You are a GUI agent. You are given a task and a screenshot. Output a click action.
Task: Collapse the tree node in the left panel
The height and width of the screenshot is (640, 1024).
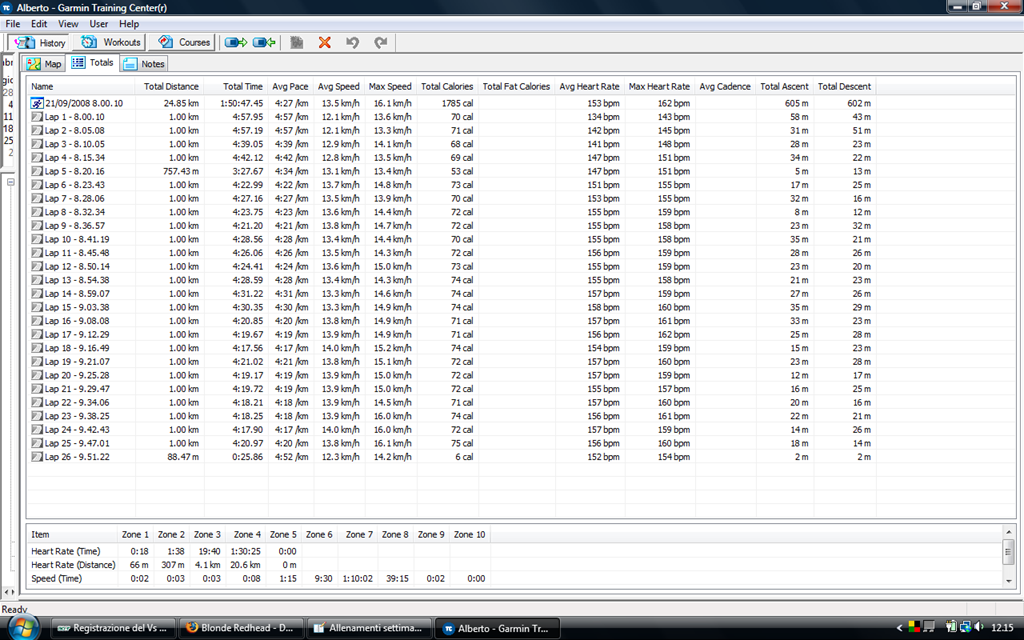(x=10, y=182)
